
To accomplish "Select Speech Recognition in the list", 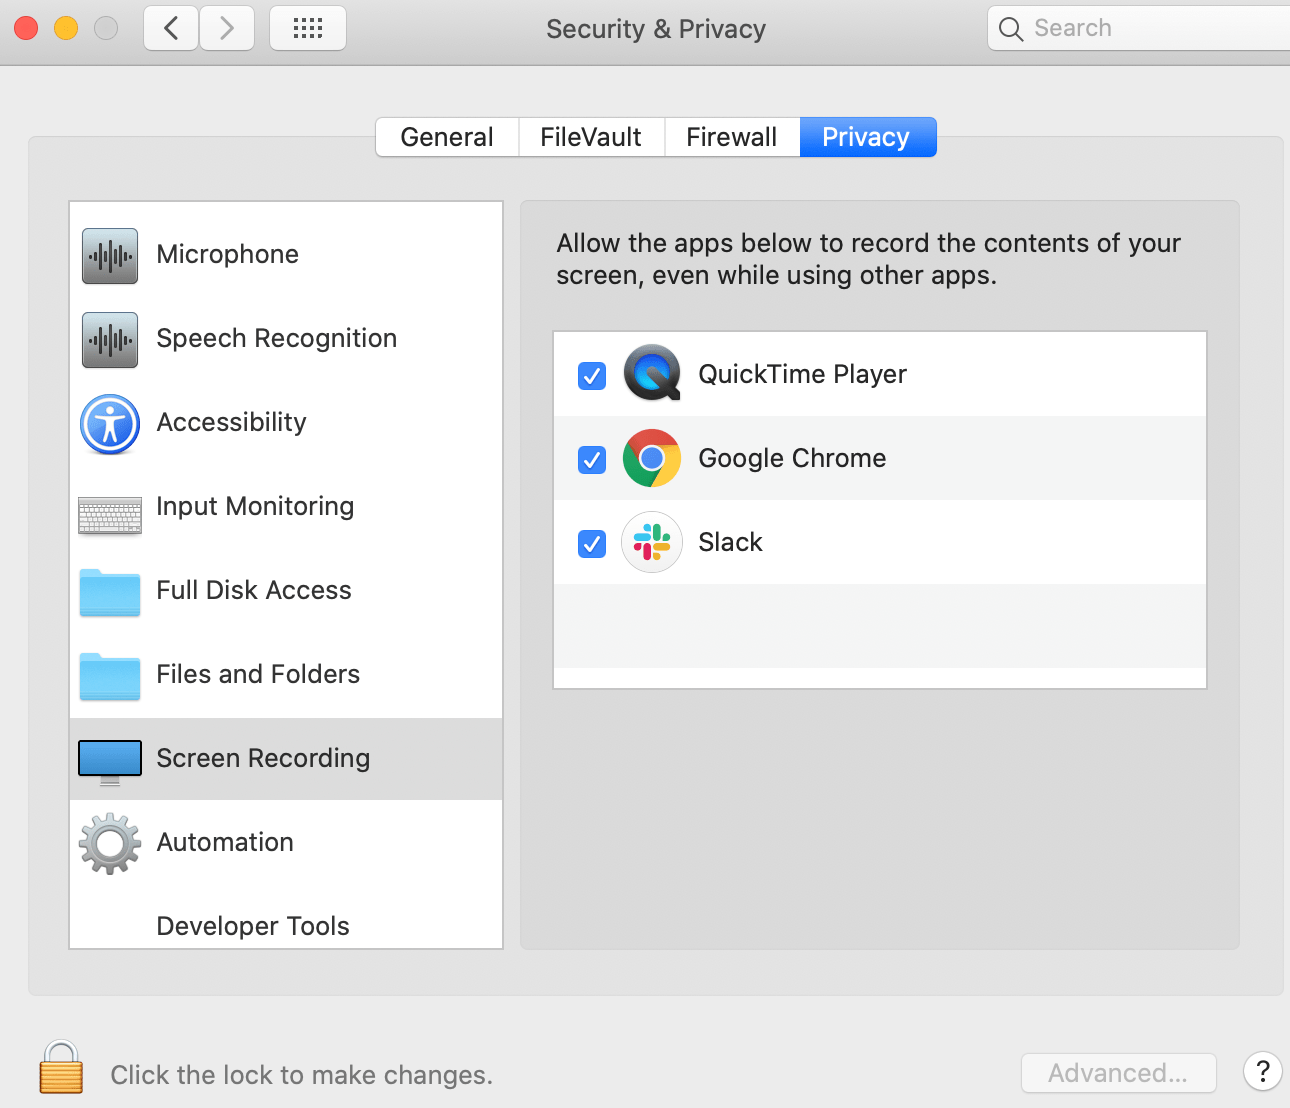I will (x=286, y=339).
